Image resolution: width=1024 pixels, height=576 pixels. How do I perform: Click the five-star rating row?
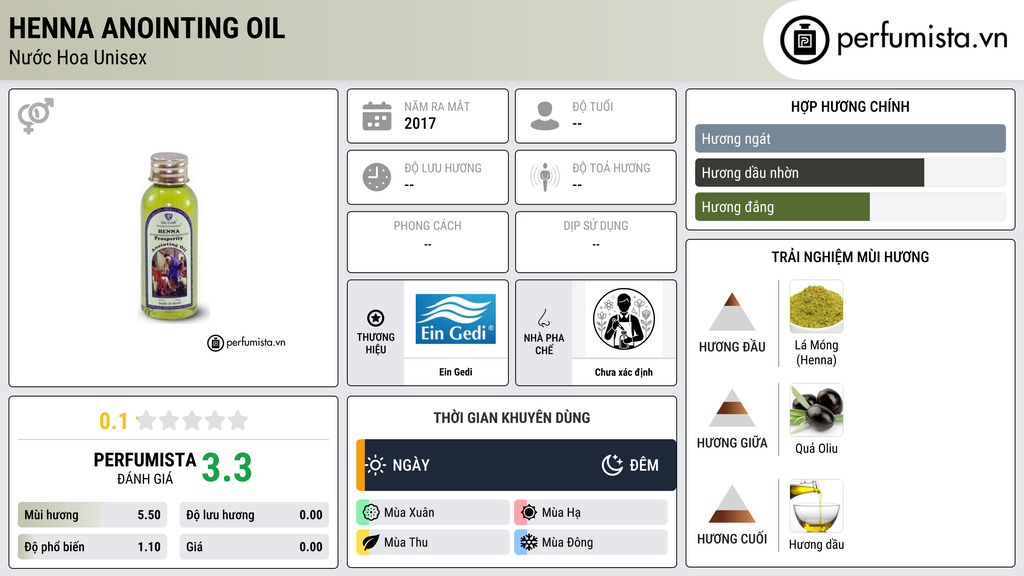192,420
